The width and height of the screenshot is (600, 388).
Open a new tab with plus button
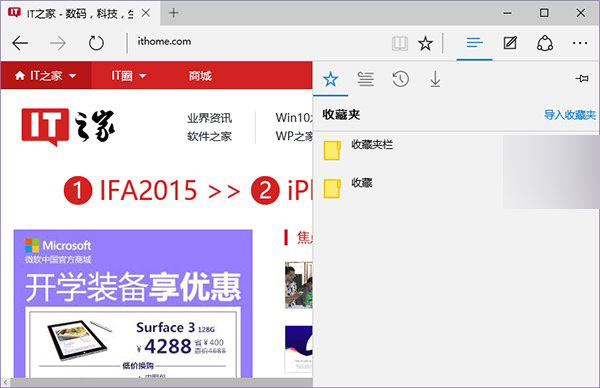point(174,13)
